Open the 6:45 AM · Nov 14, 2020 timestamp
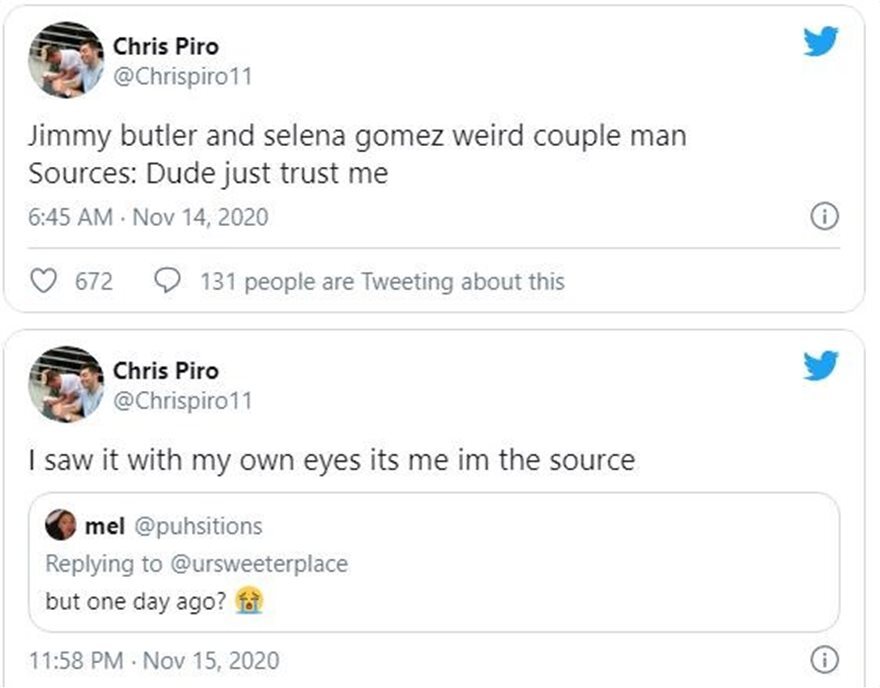Image resolution: width=880 pixels, height=688 pixels. pyautogui.click(x=148, y=217)
